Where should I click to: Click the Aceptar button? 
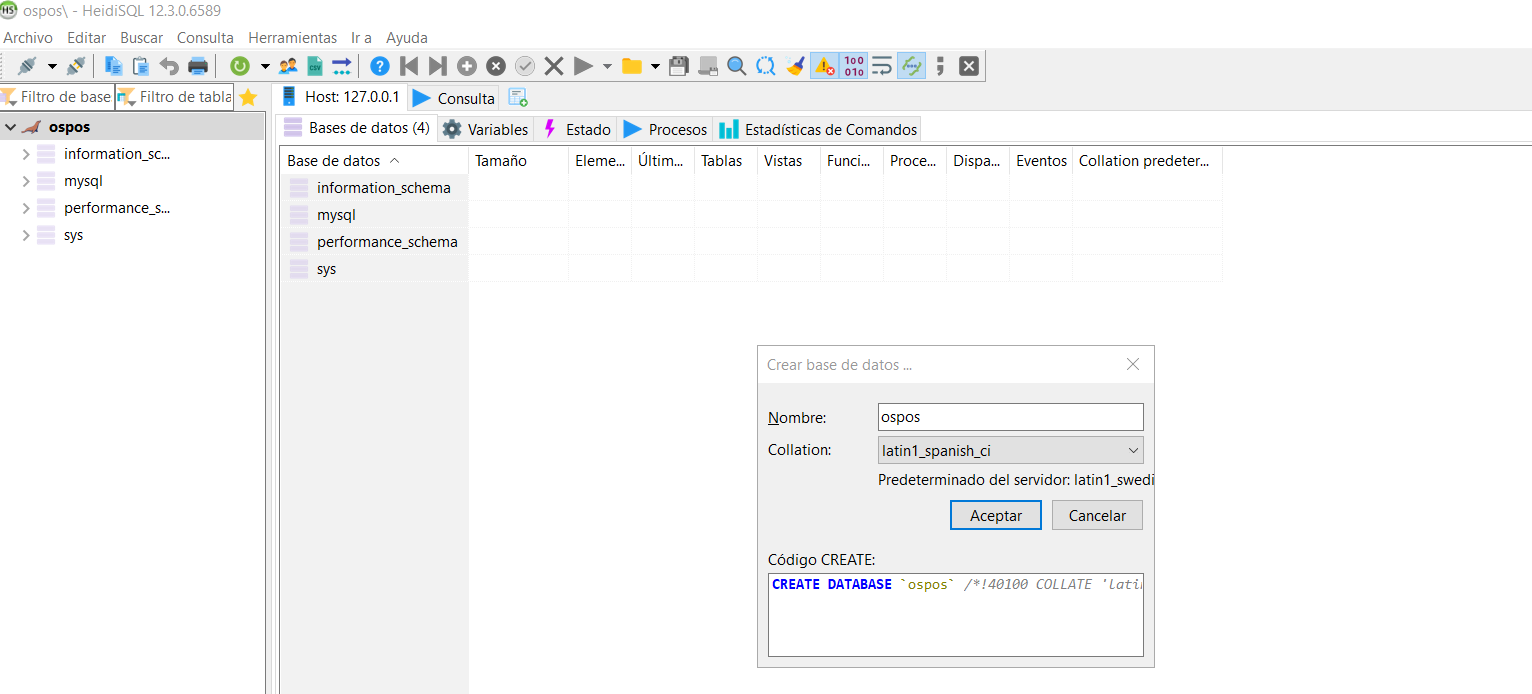tap(995, 514)
